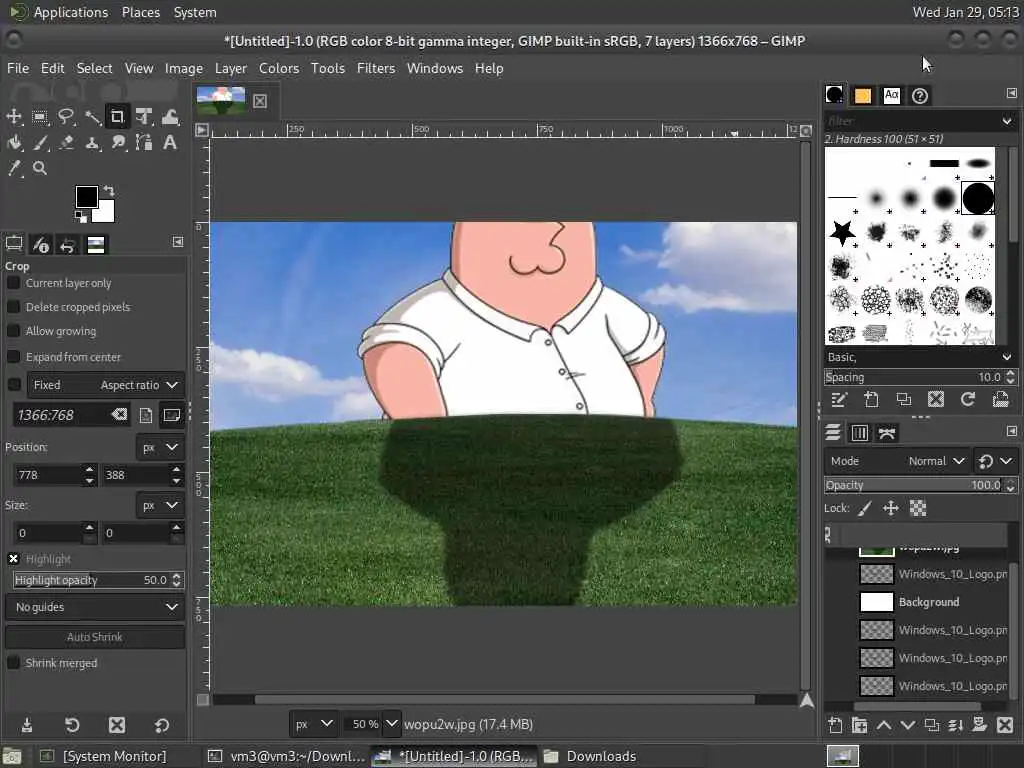Image resolution: width=1024 pixels, height=768 pixels.
Task: Uncheck the Highlight option
Action: pos(13,559)
